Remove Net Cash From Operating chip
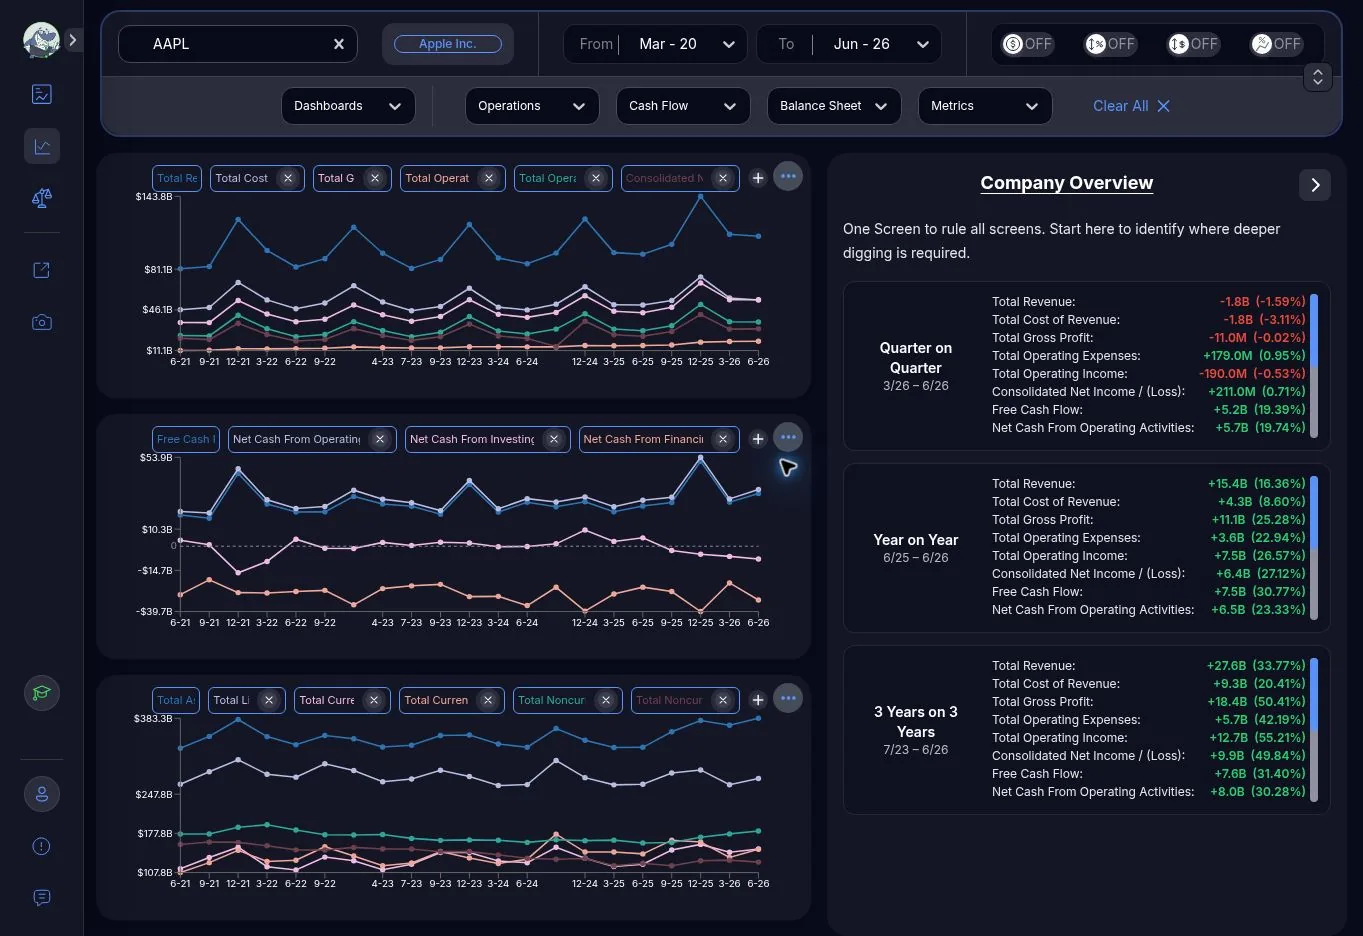 pos(380,439)
